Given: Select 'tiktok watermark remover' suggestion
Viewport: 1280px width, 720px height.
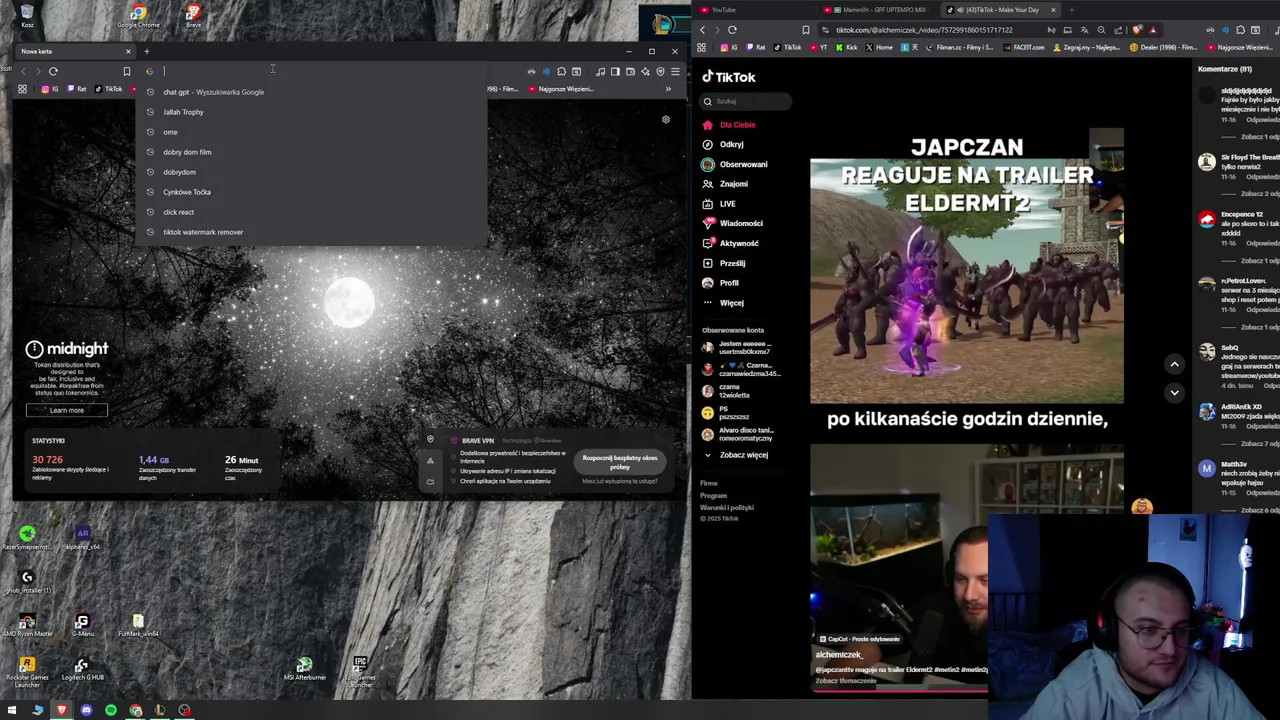Looking at the screenshot, I should click(x=312, y=232).
